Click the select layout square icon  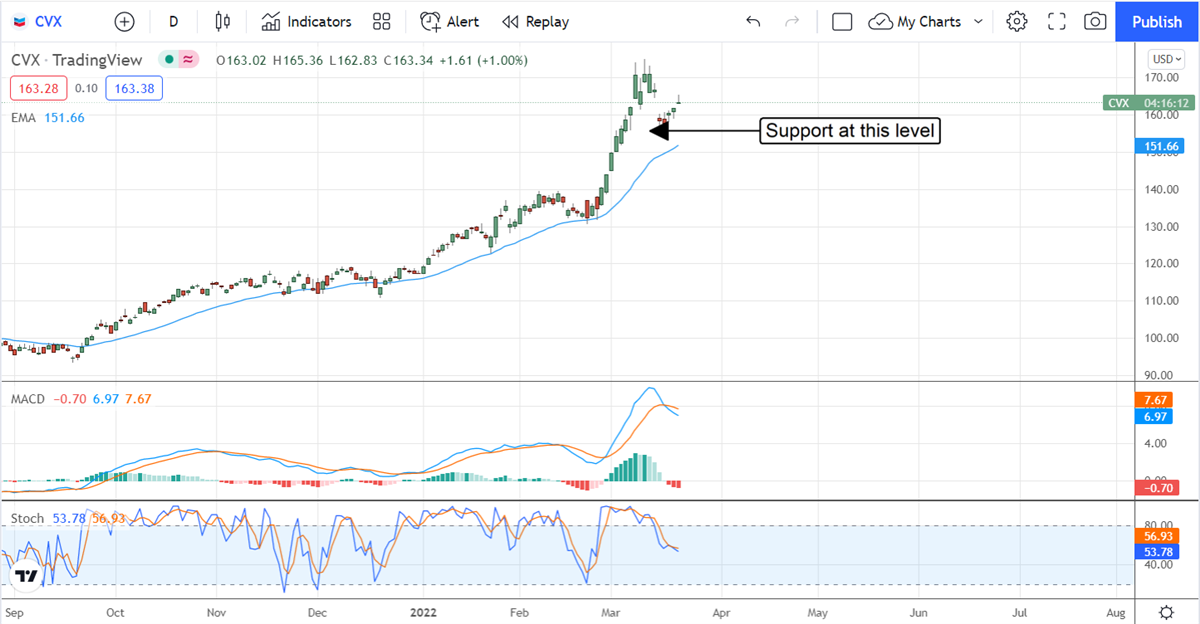tap(842, 21)
